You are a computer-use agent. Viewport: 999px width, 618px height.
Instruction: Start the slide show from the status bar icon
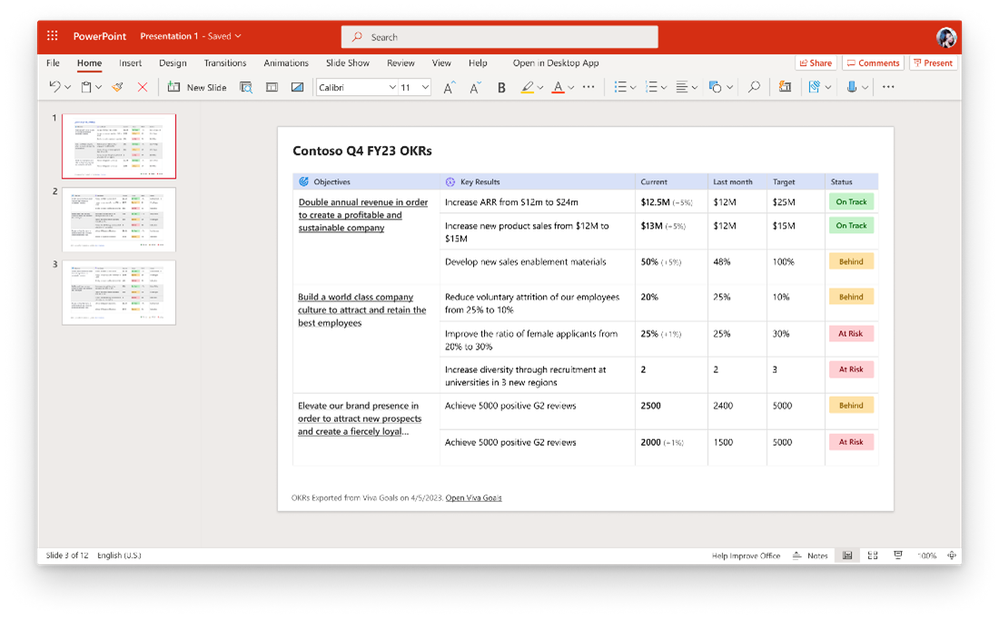click(x=898, y=556)
